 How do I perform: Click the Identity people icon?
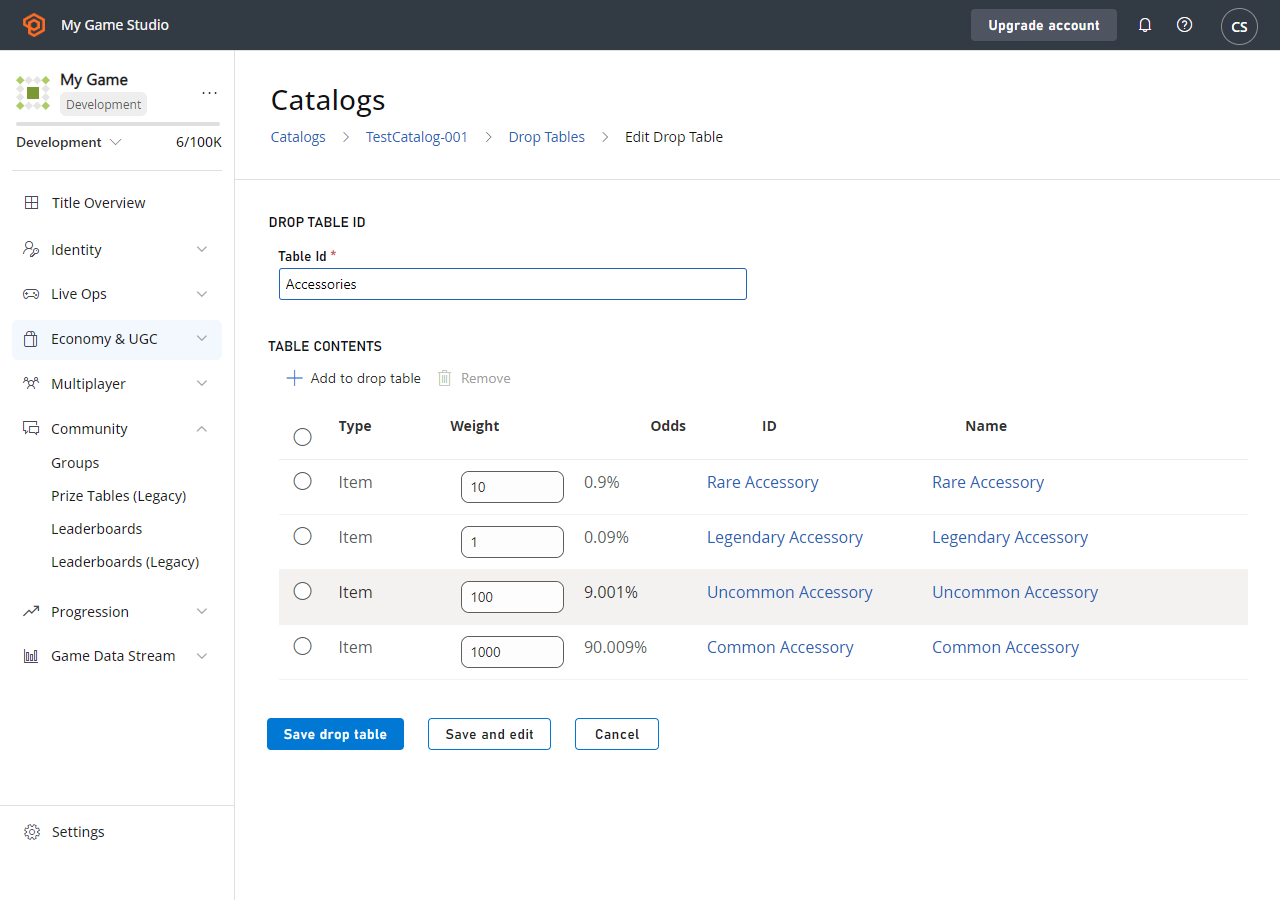point(31,249)
